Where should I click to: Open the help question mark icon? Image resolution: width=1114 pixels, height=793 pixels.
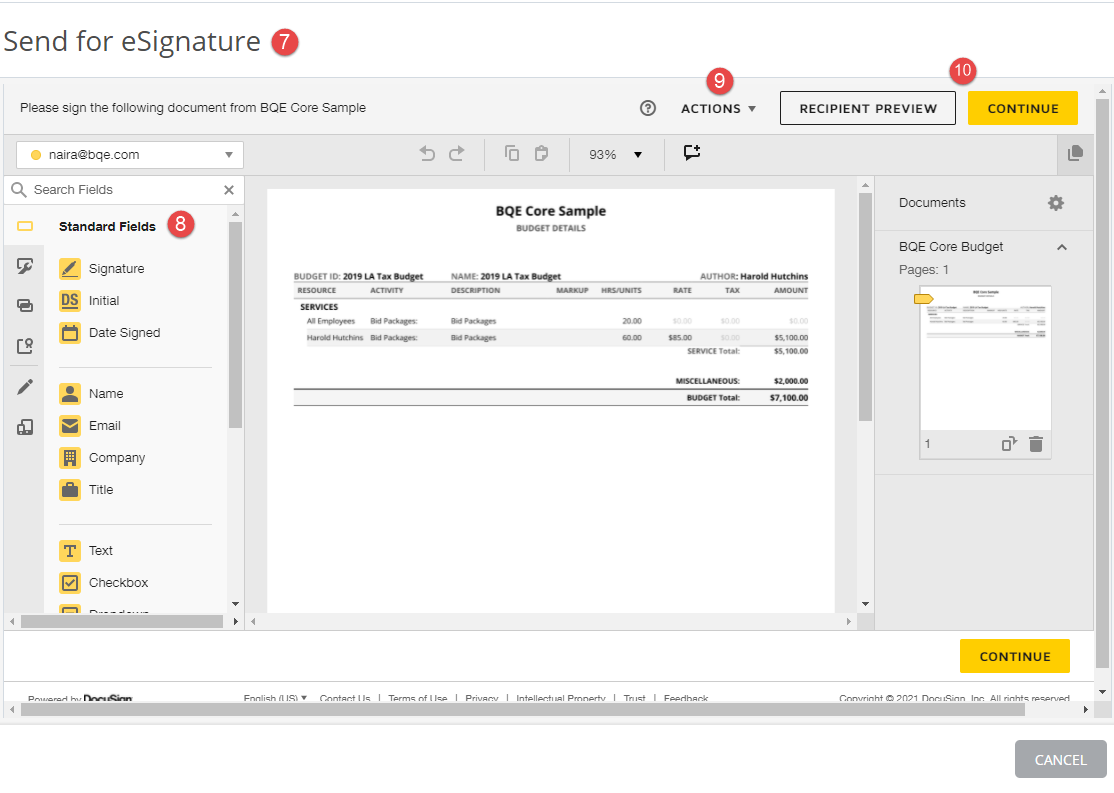pyautogui.click(x=647, y=108)
